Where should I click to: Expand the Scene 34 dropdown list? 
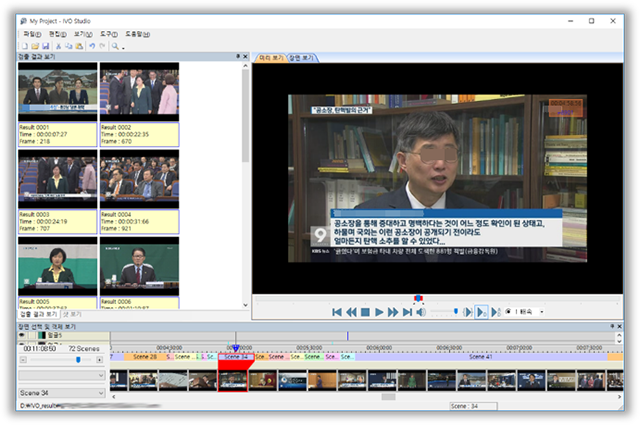100,392
